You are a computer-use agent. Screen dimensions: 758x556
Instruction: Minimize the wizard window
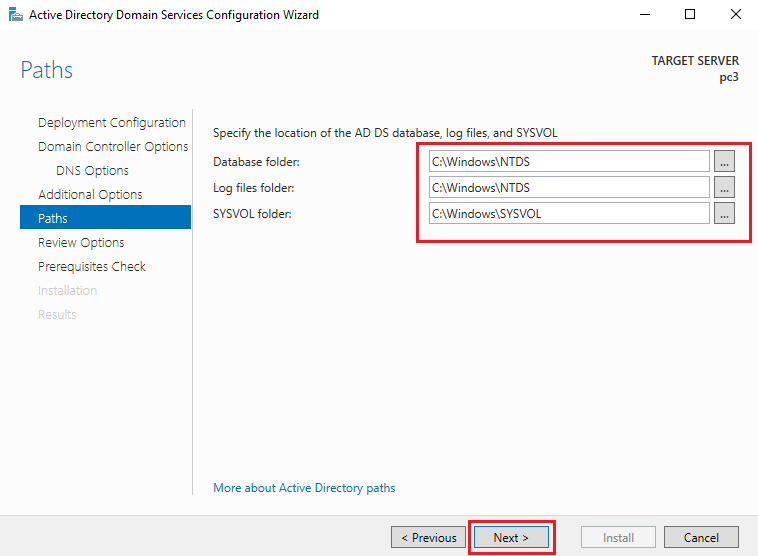644,15
